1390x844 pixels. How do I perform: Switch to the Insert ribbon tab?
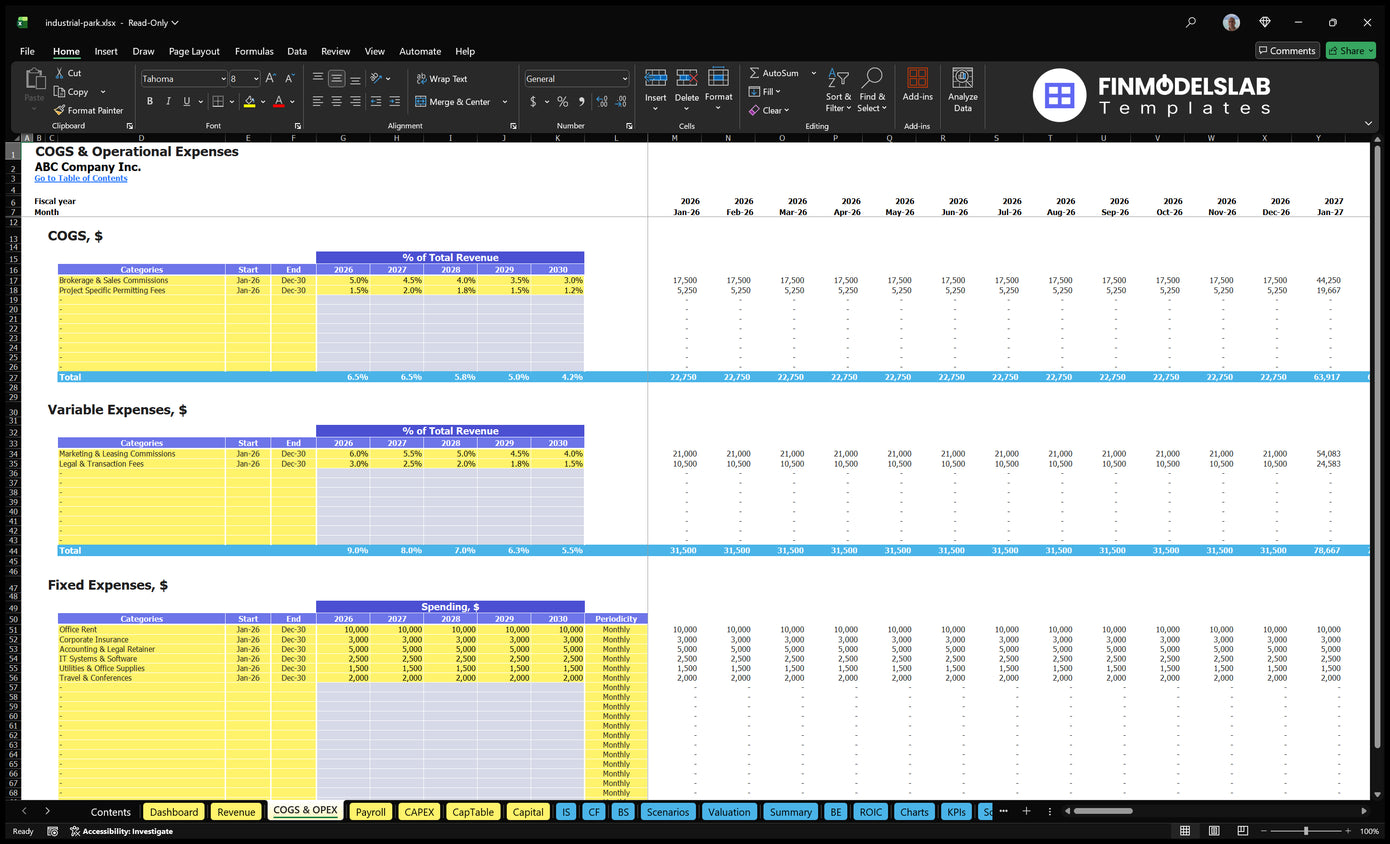tap(106, 51)
